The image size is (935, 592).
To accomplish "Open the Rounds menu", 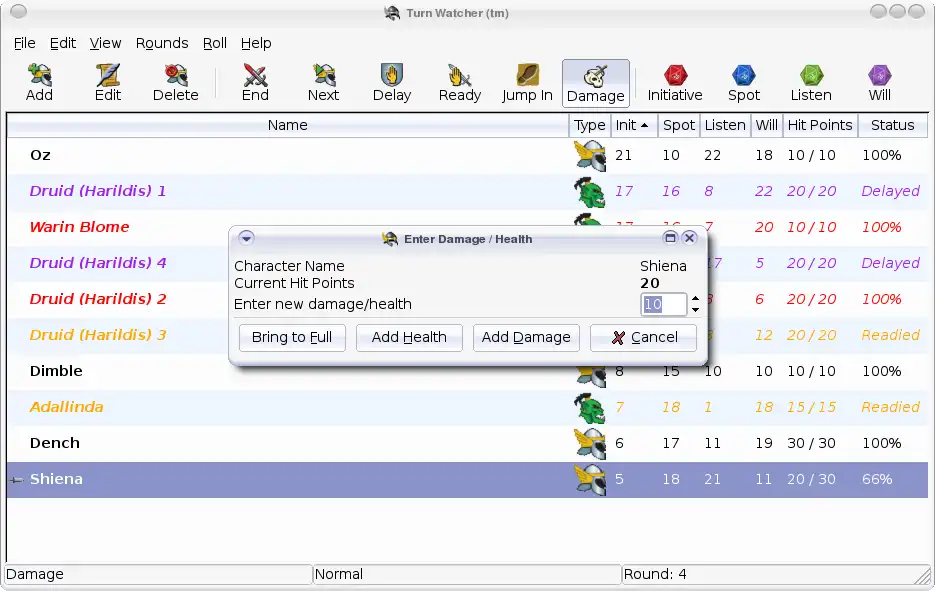I will click(162, 43).
